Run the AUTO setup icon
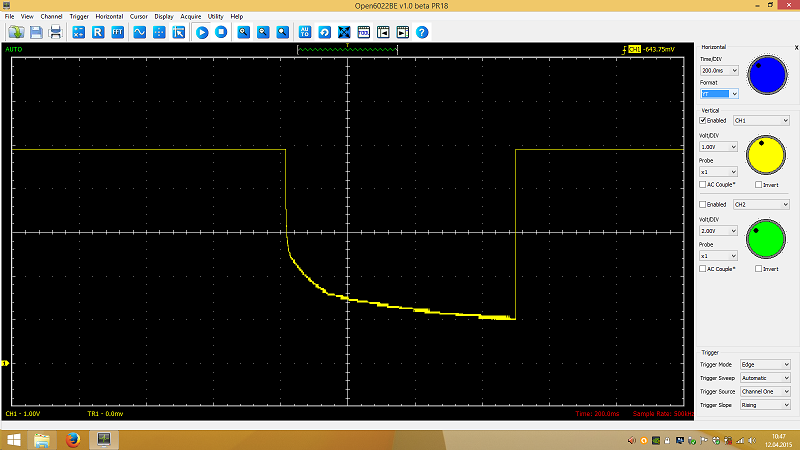The image size is (800, 450). [305, 32]
